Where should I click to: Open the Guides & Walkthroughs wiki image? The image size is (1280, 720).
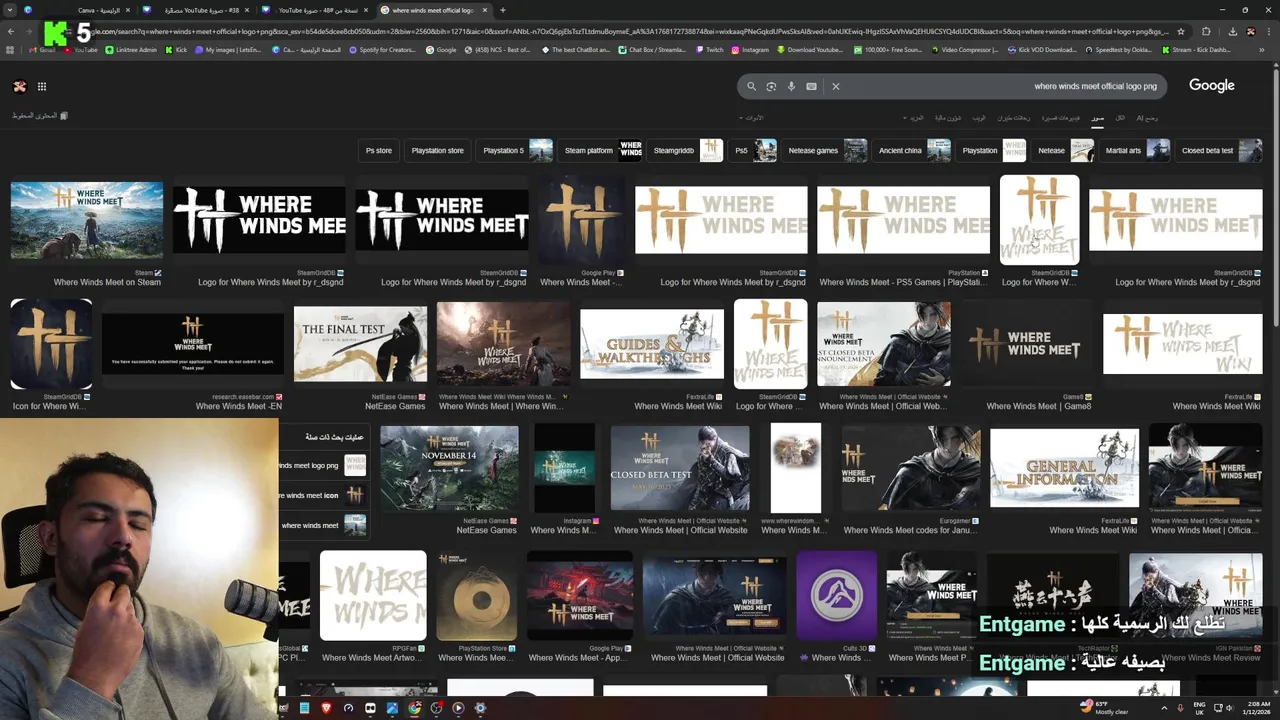pyautogui.click(x=652, y=344)
